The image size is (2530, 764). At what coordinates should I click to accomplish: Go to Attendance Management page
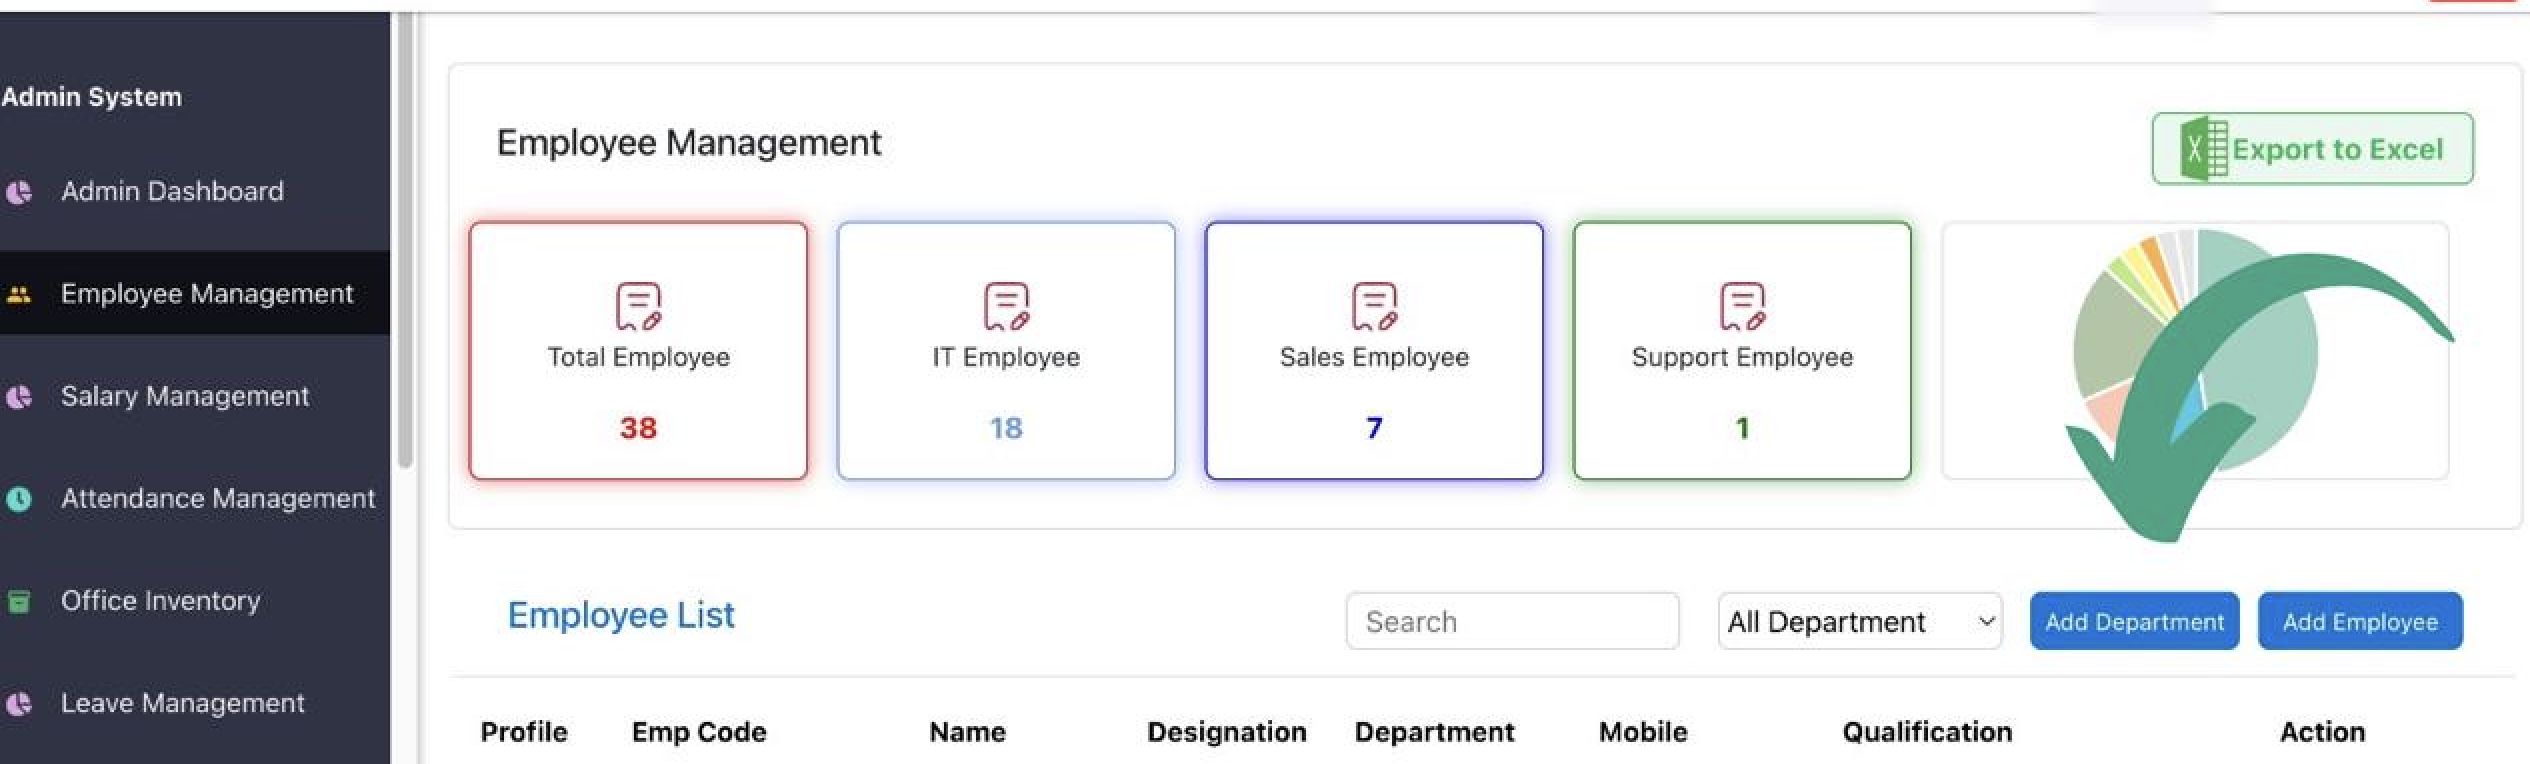[x=217, y=498]
